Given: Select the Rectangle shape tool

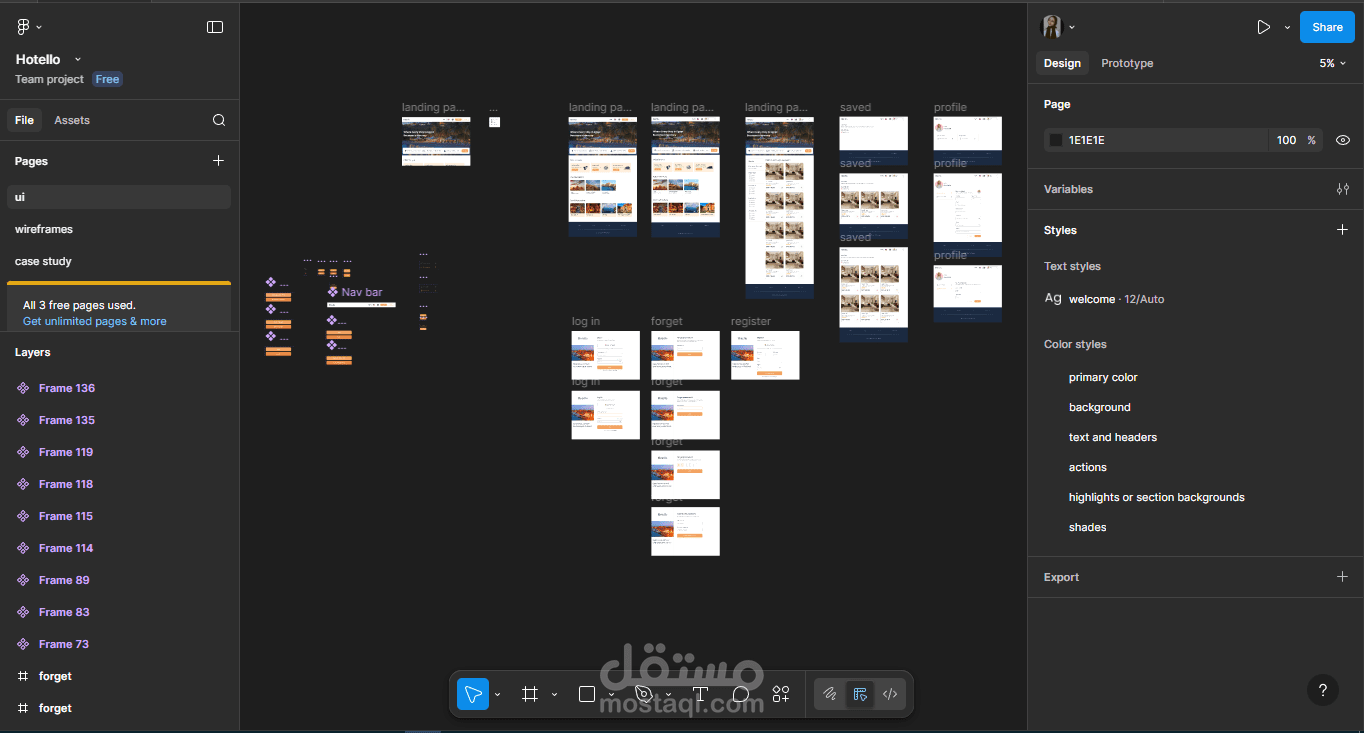Looking at the screenshot, I should pos(587,694).
